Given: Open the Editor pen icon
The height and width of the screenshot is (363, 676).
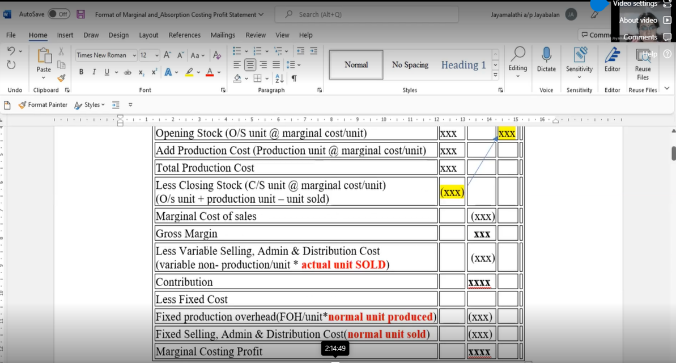Looking at the screenshot, I should [x=612, y=55].
